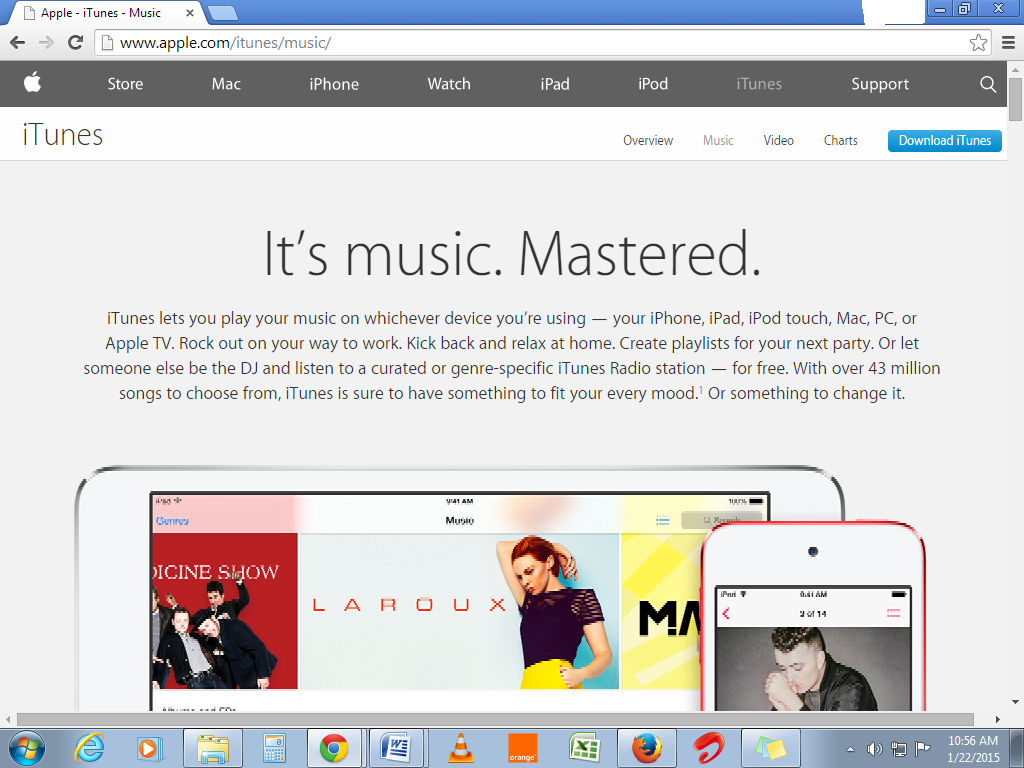1024x768 pixels.
Task: Open the Calculator from the taskbar
Action: 274,748
